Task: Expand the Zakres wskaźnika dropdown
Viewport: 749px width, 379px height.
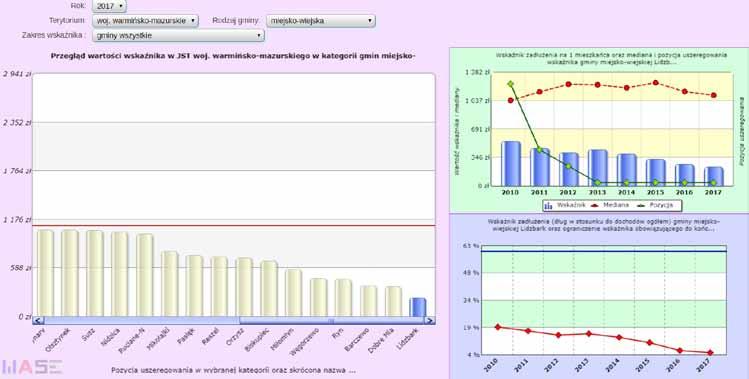Action: click(x=178, y=35)
